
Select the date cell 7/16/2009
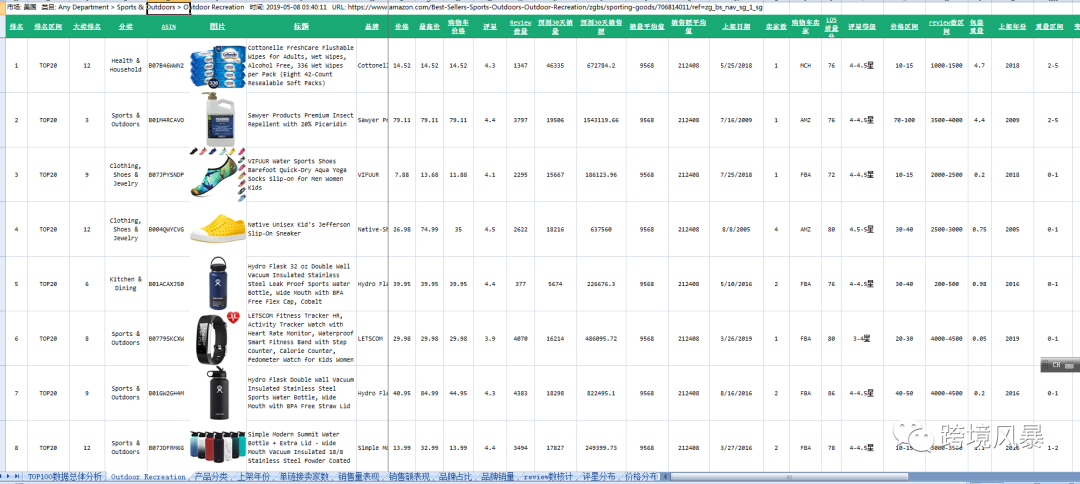click(736, 120)
